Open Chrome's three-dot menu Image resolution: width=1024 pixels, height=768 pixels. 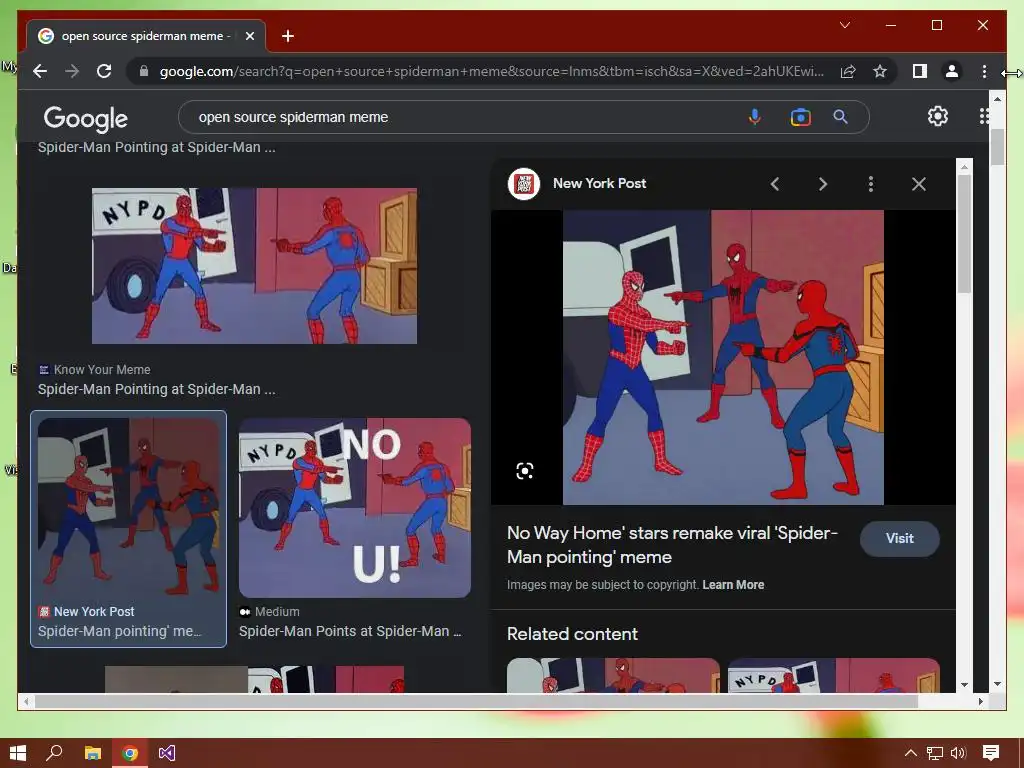coord(984,71)
